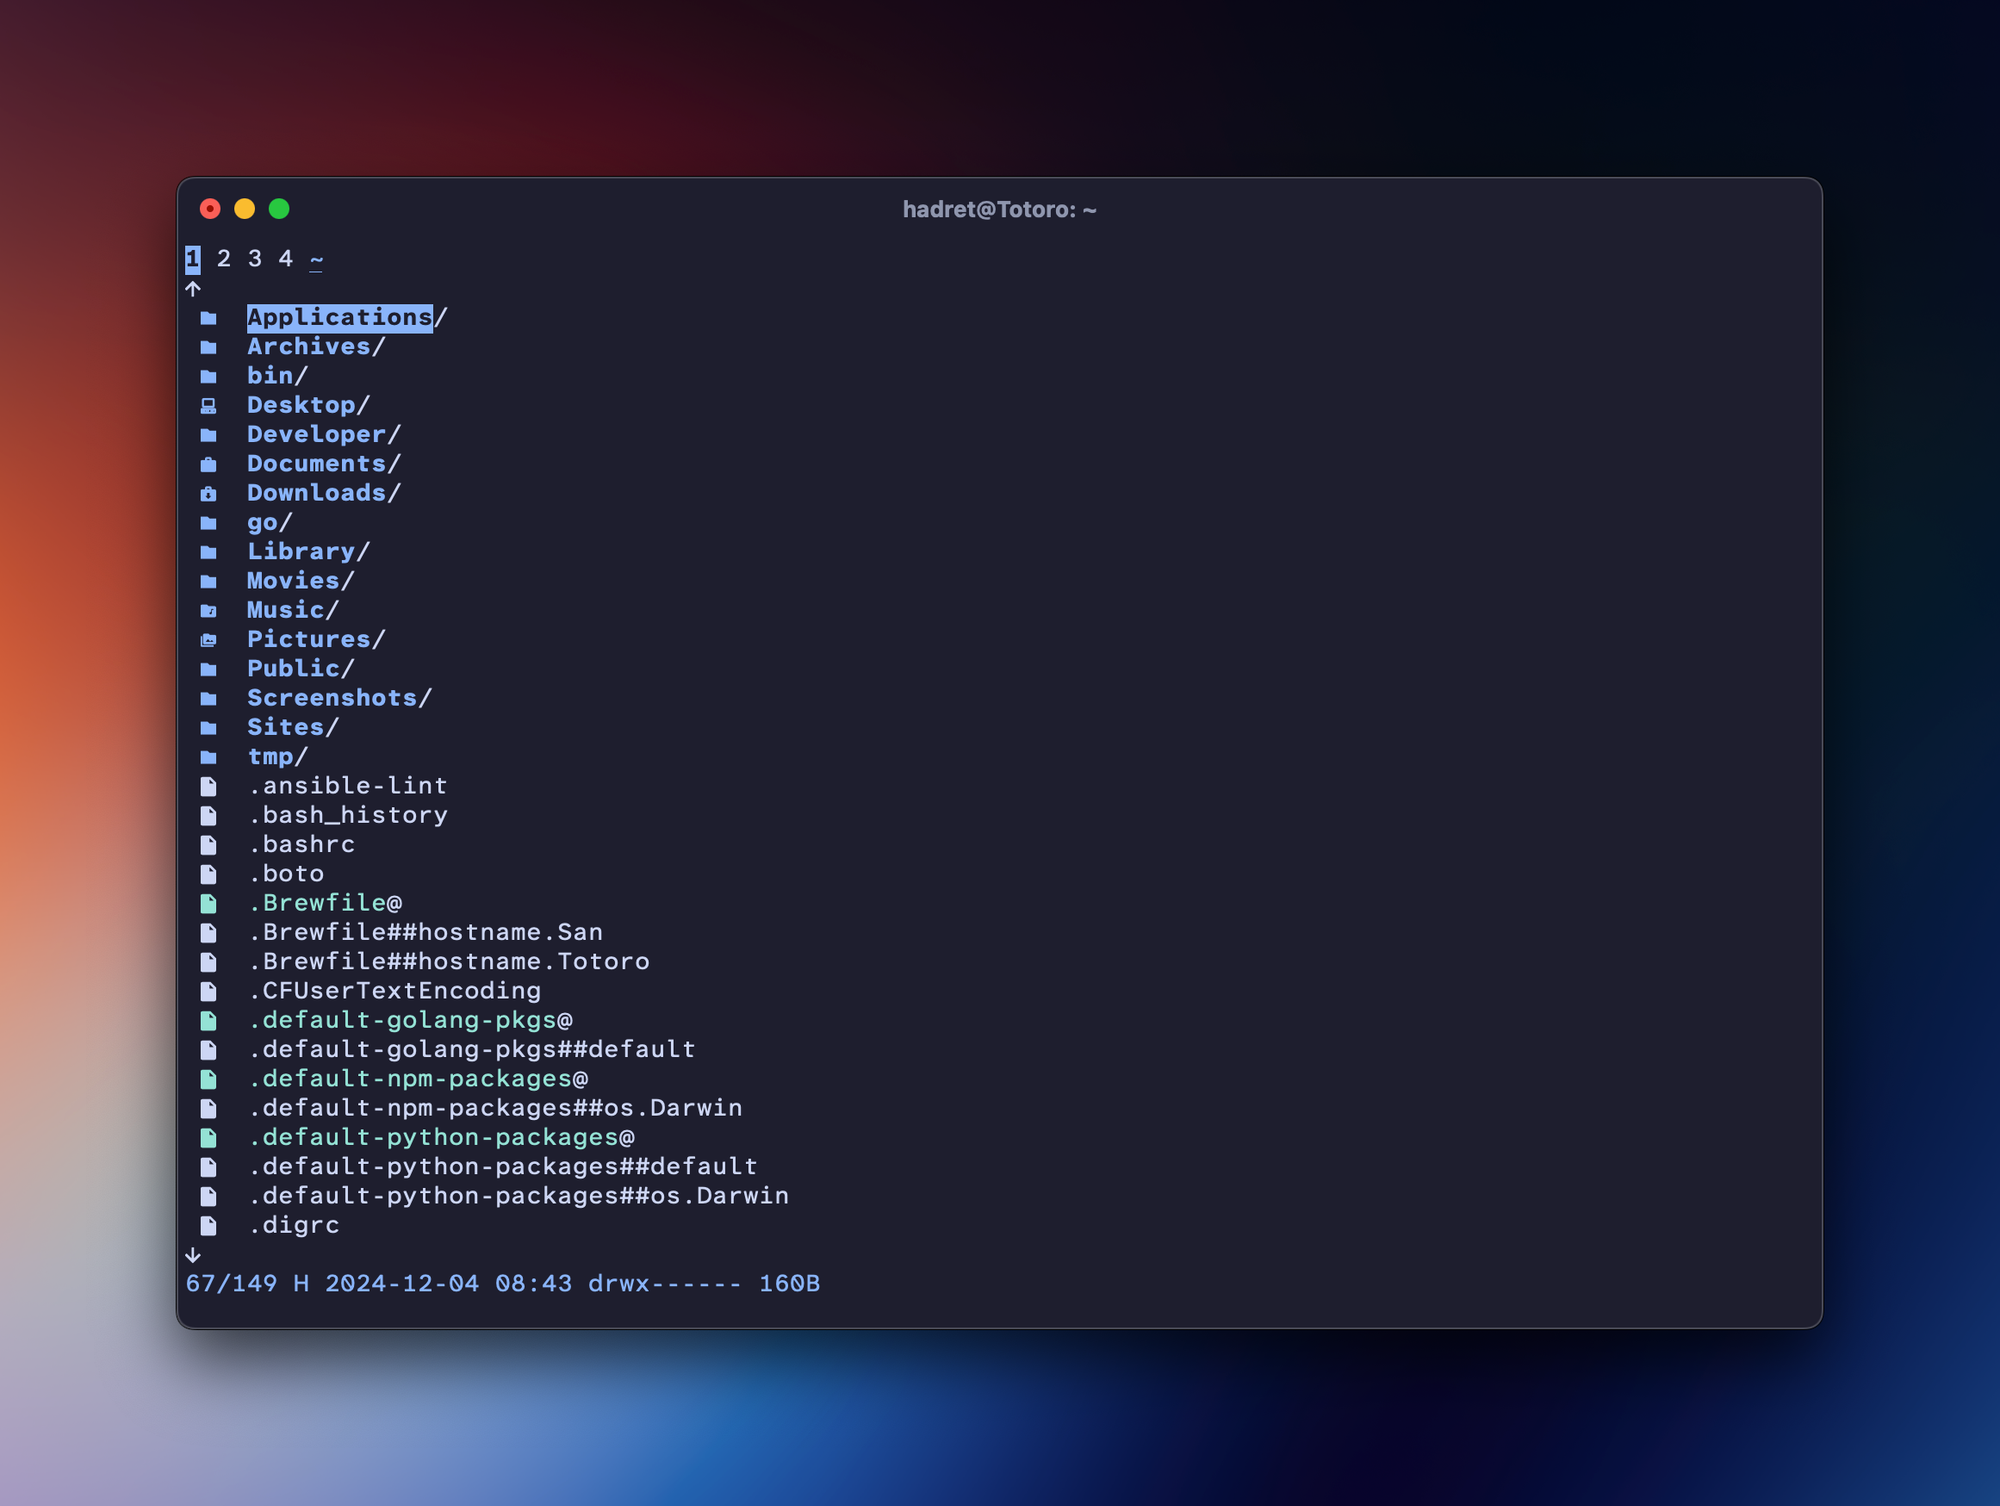The image size is (2000, 1506).
Task: Select the Applications directory entry
Action: pos(340,318)
